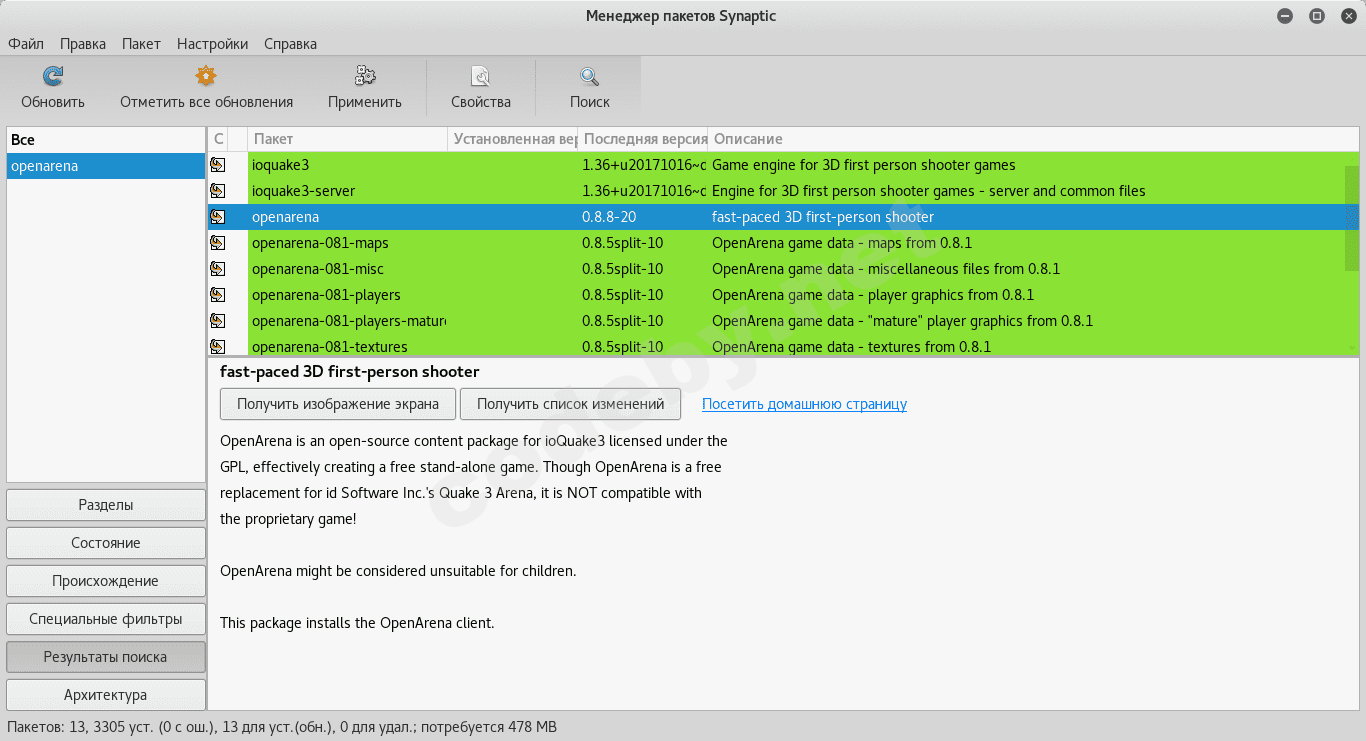Click Получить изображение экрана button
Image resolution: width=1366 pixels, height=741 pixels.
(338, 404)
